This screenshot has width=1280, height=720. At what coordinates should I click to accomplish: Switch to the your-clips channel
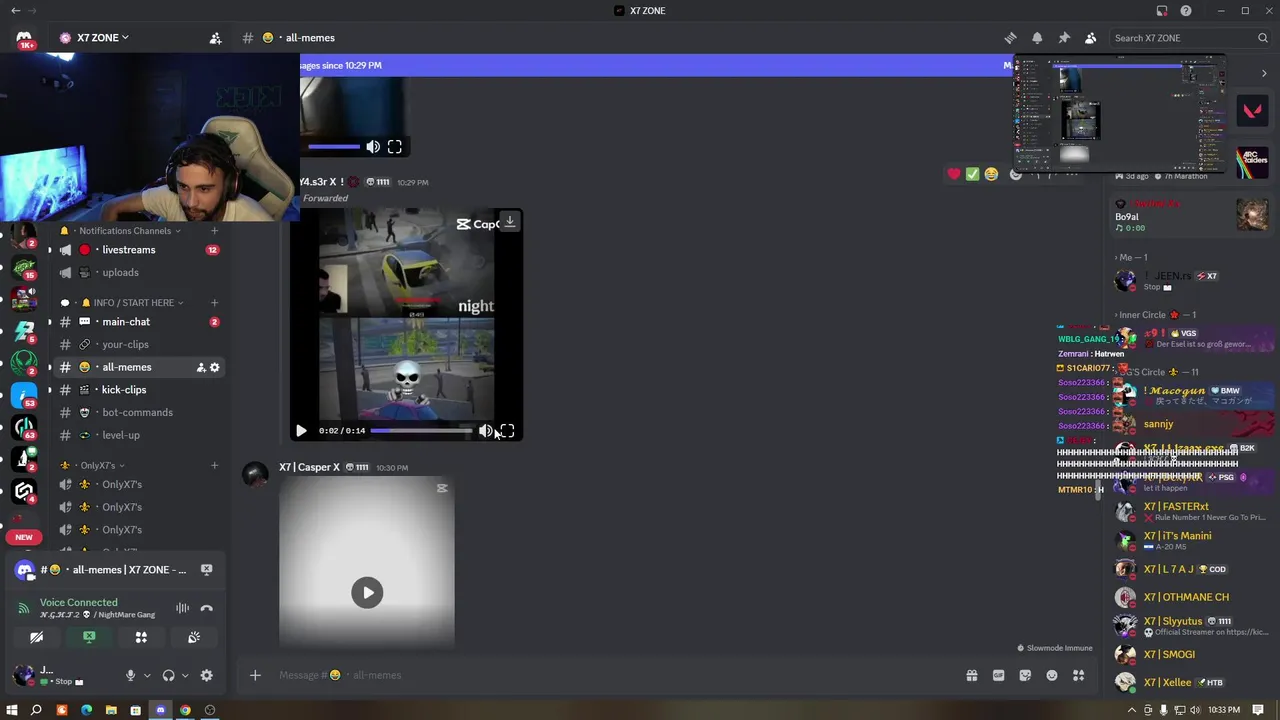[x=138, y=344]
